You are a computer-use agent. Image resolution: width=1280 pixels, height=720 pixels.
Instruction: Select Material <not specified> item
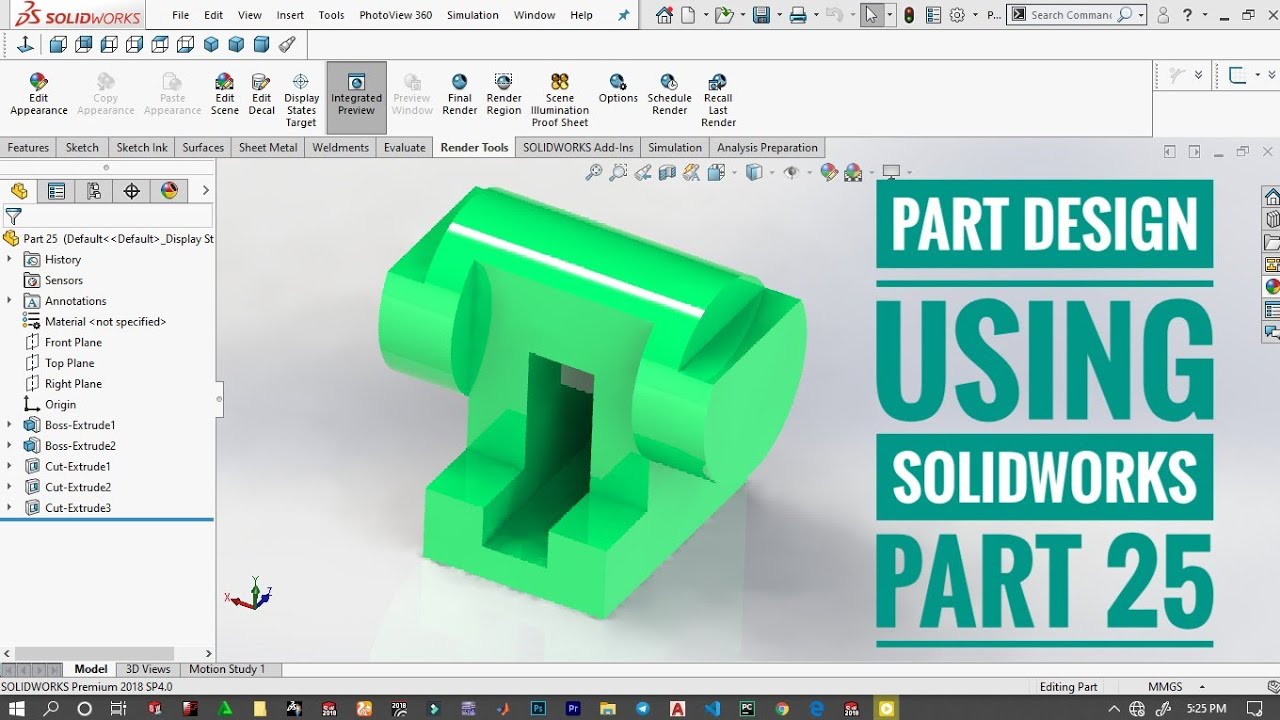click(x=105, y=322)
